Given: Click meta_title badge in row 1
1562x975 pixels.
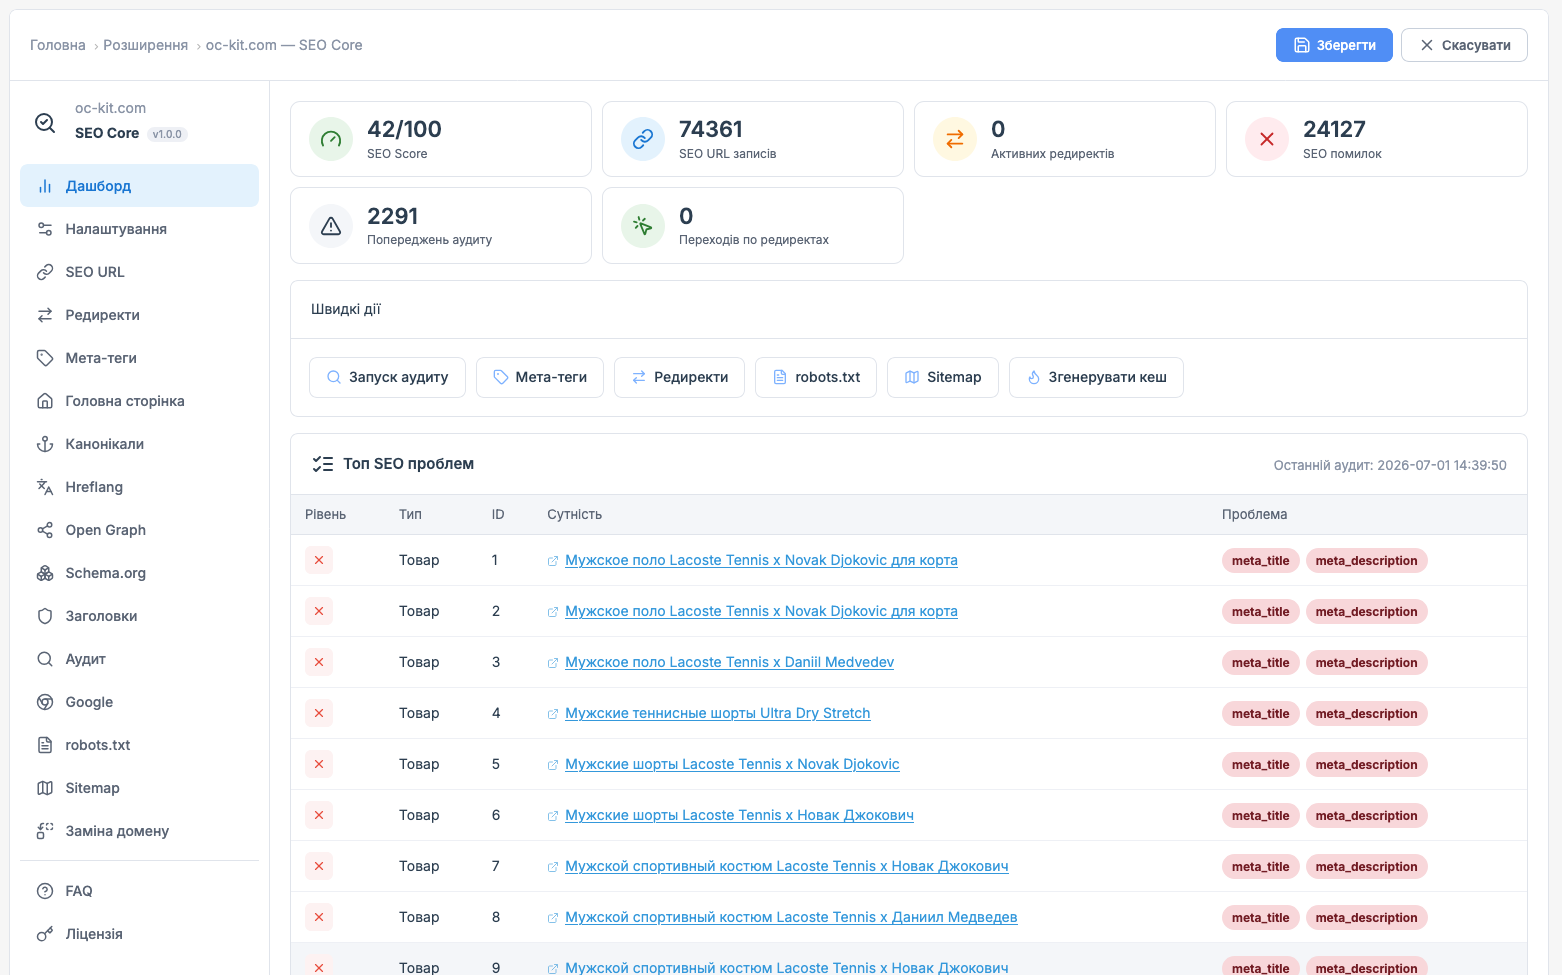Looking at the screenshot, I should [x=1260, y=561].
